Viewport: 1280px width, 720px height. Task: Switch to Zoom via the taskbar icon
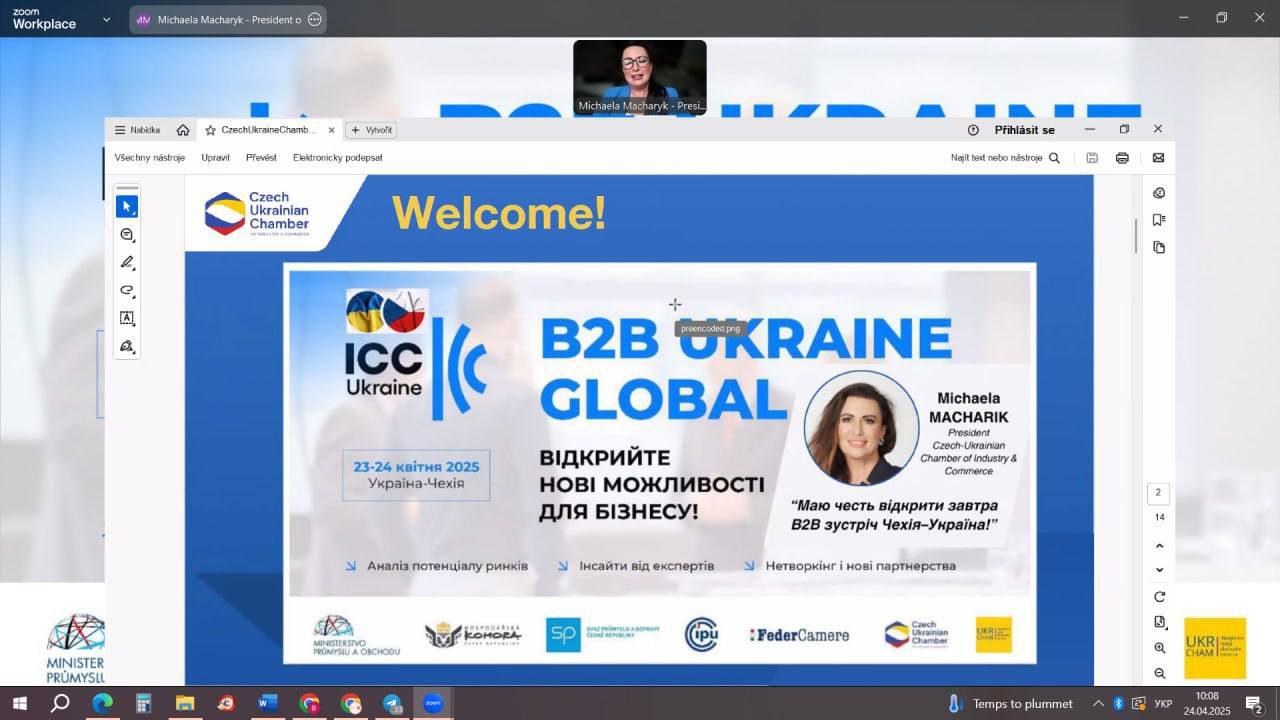click(x=433, y=703)
